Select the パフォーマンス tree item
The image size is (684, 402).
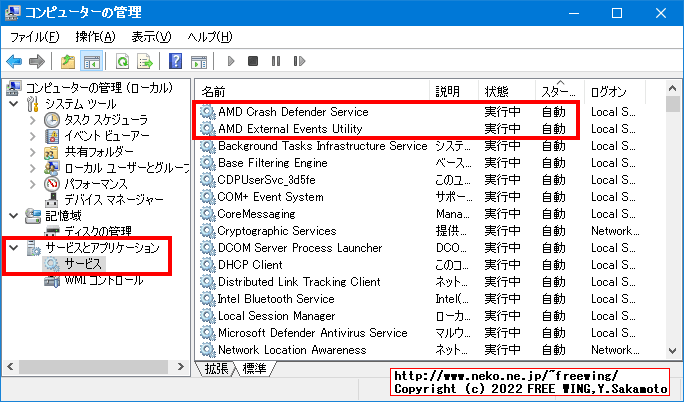(x=96, y=184)
